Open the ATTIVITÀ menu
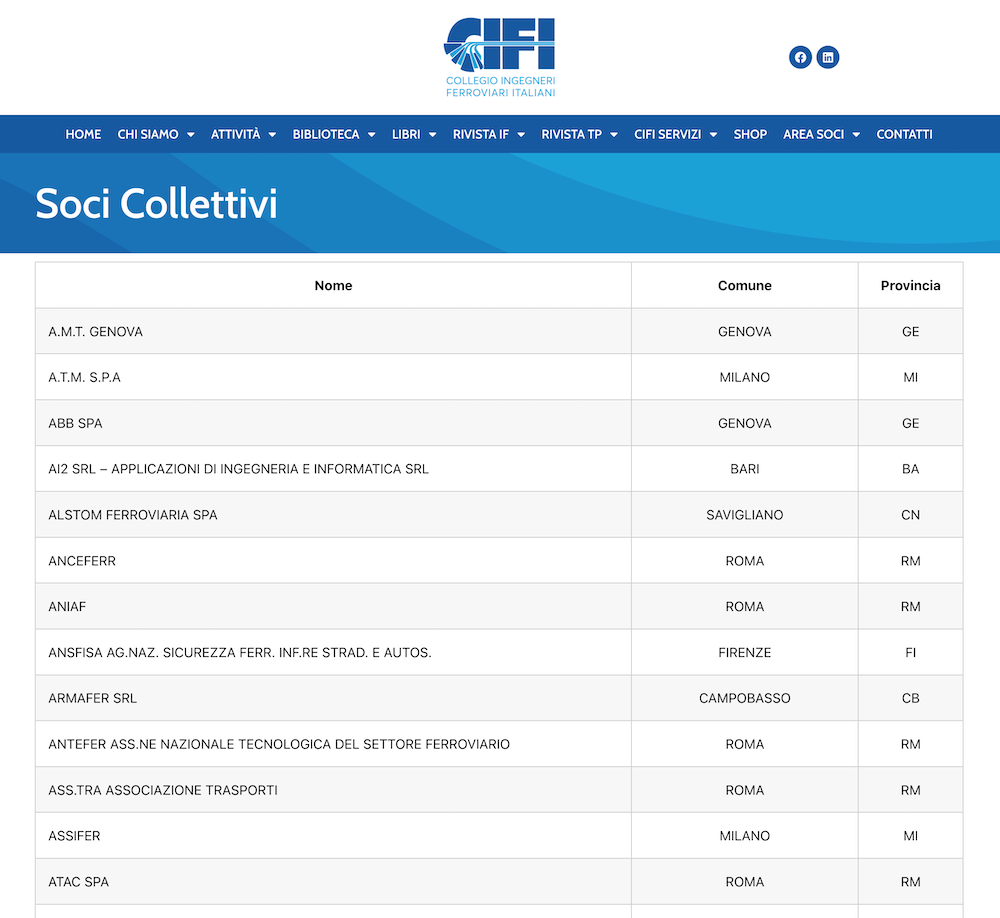The image size is (1000, 918). pyautogui.click(x=235, y=135)
